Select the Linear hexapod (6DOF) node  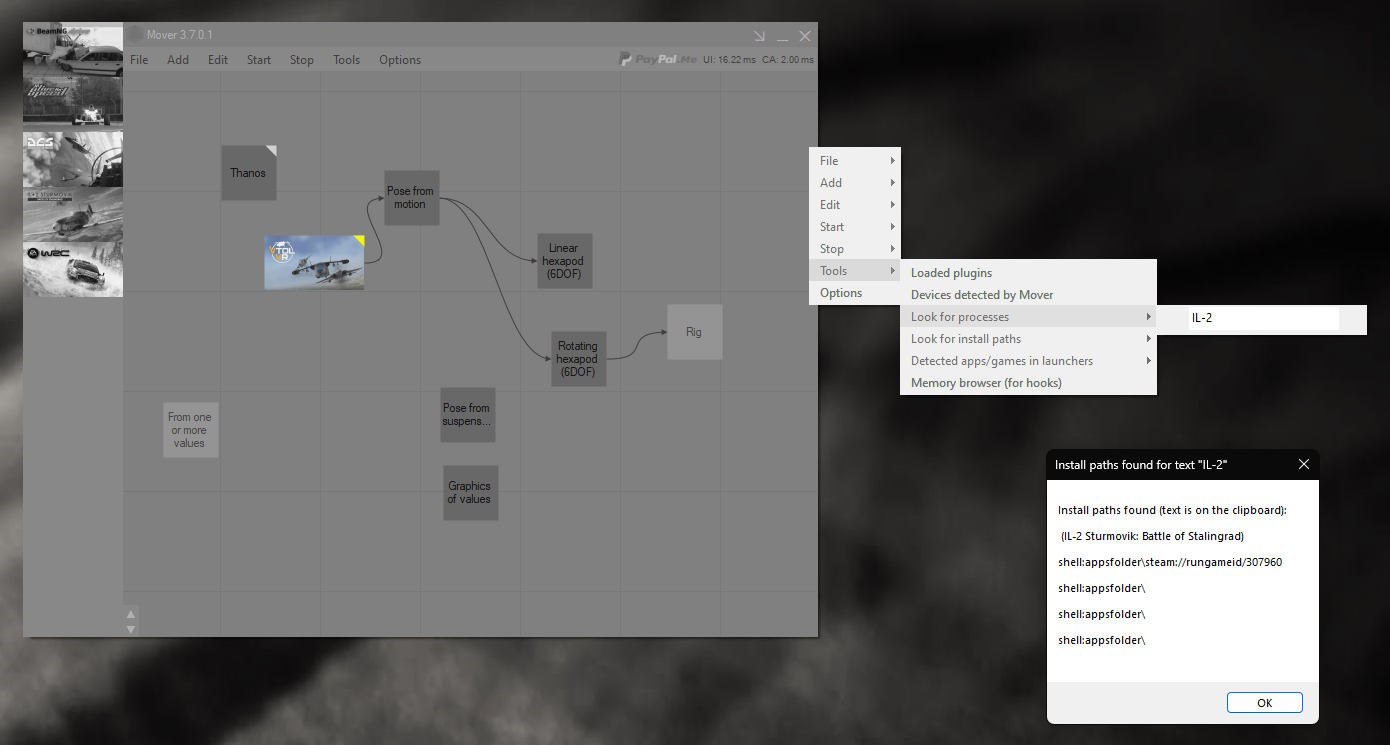tap(565, 261)
